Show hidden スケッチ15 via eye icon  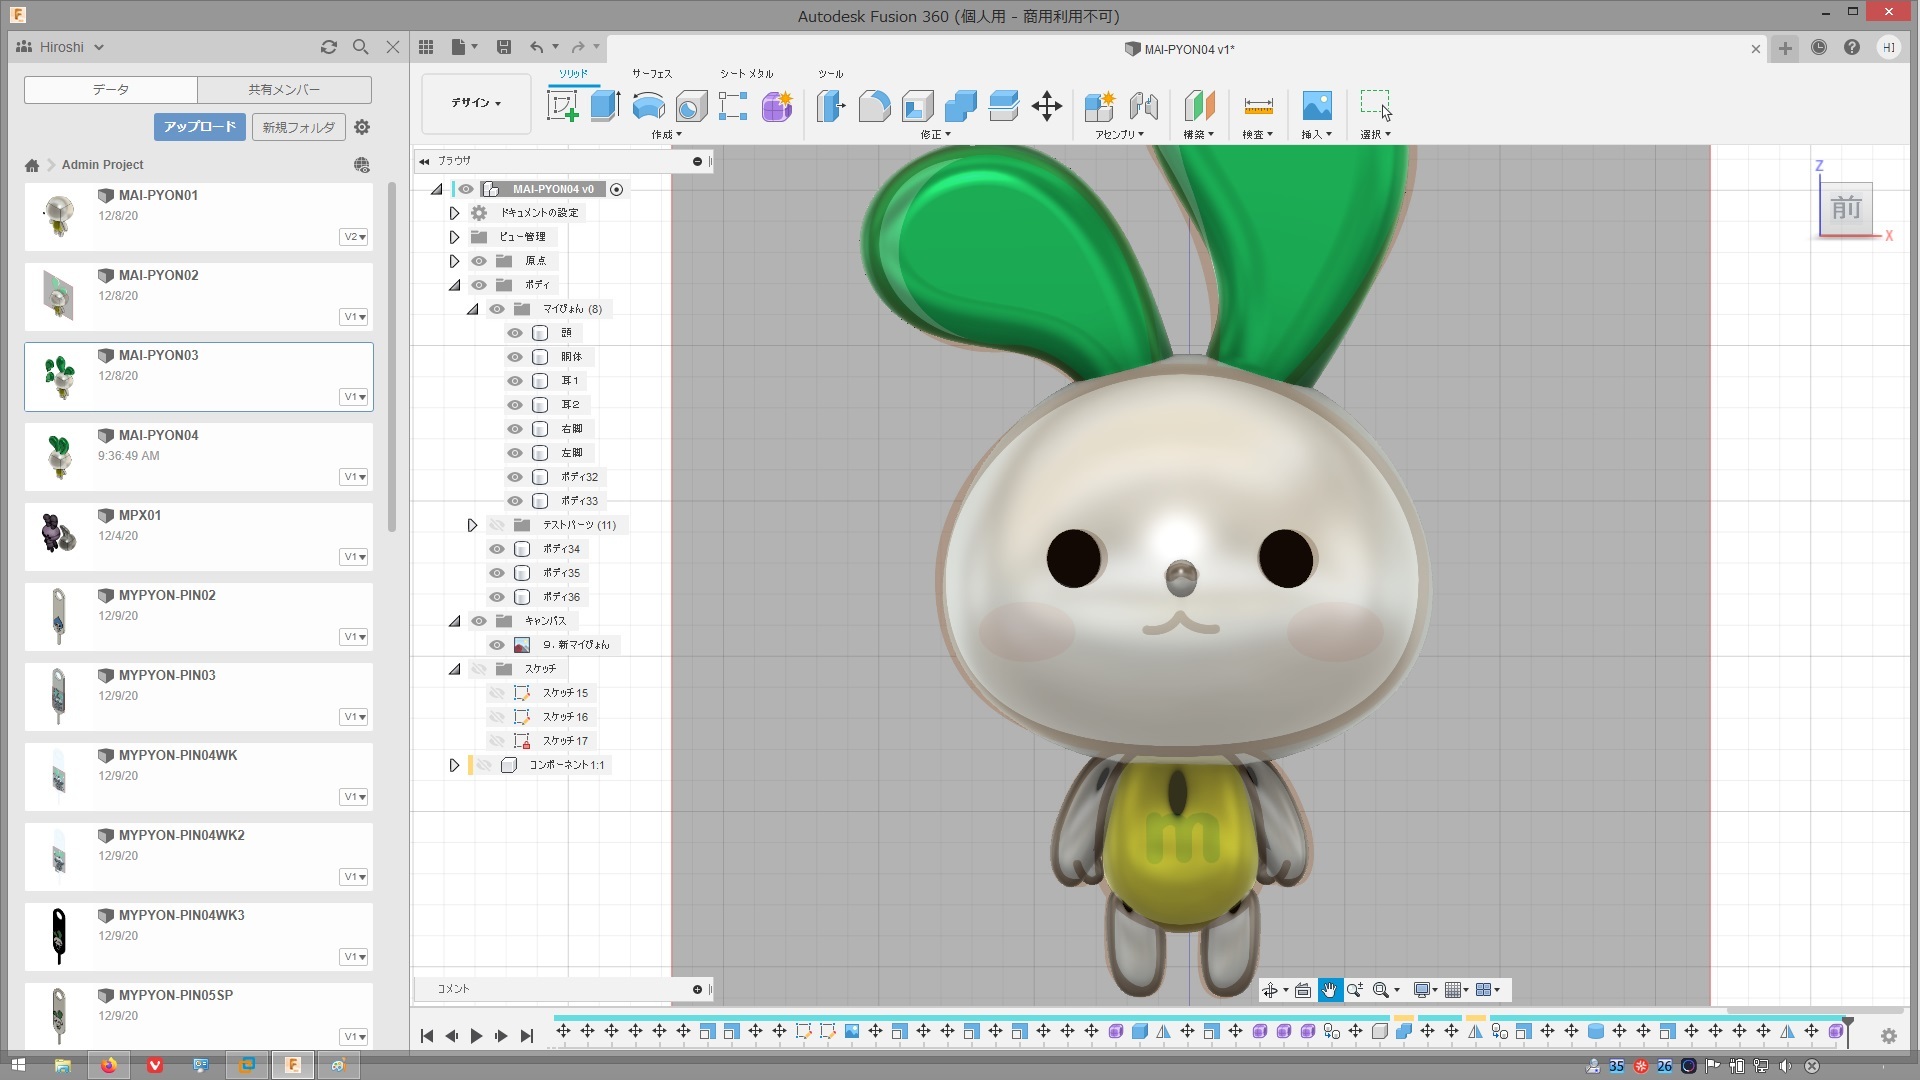[x=497, y=693]
